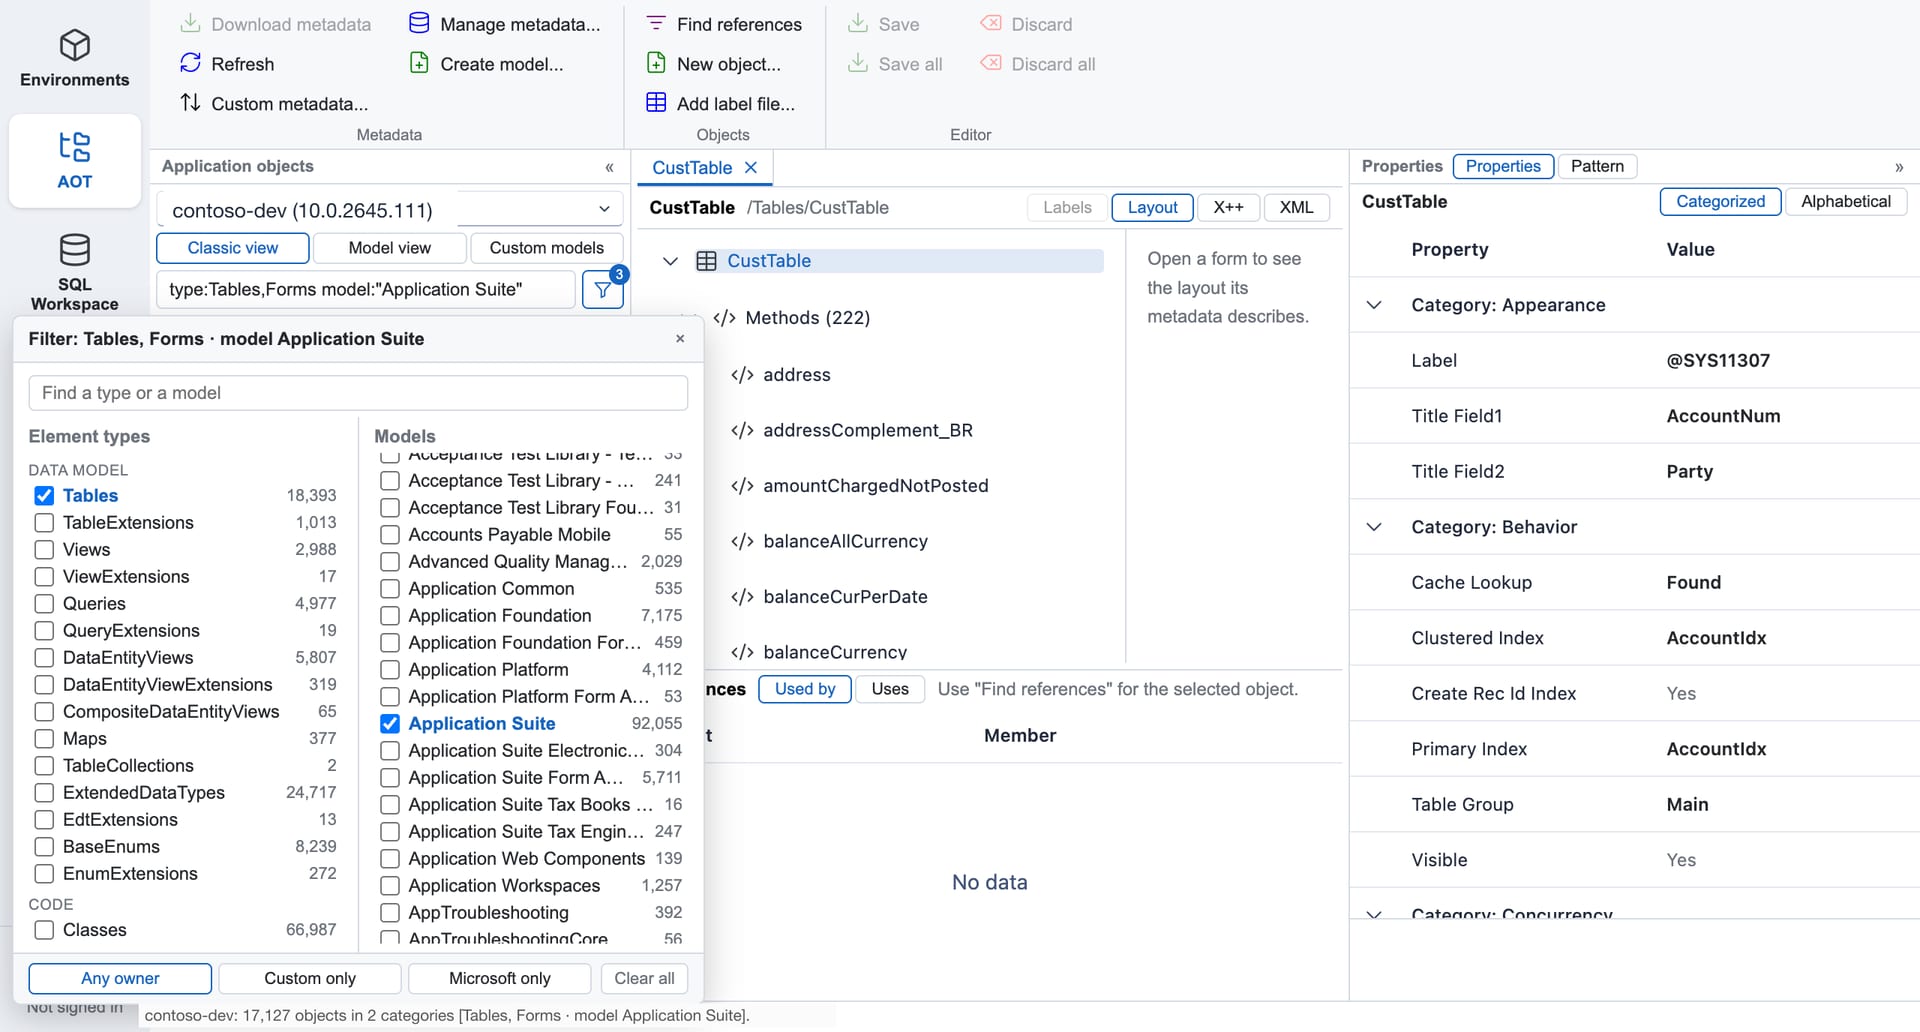The image size is (1920, 1032).
Task: Click the Refresh metadata icon
Action: click(x=190, y=64)
